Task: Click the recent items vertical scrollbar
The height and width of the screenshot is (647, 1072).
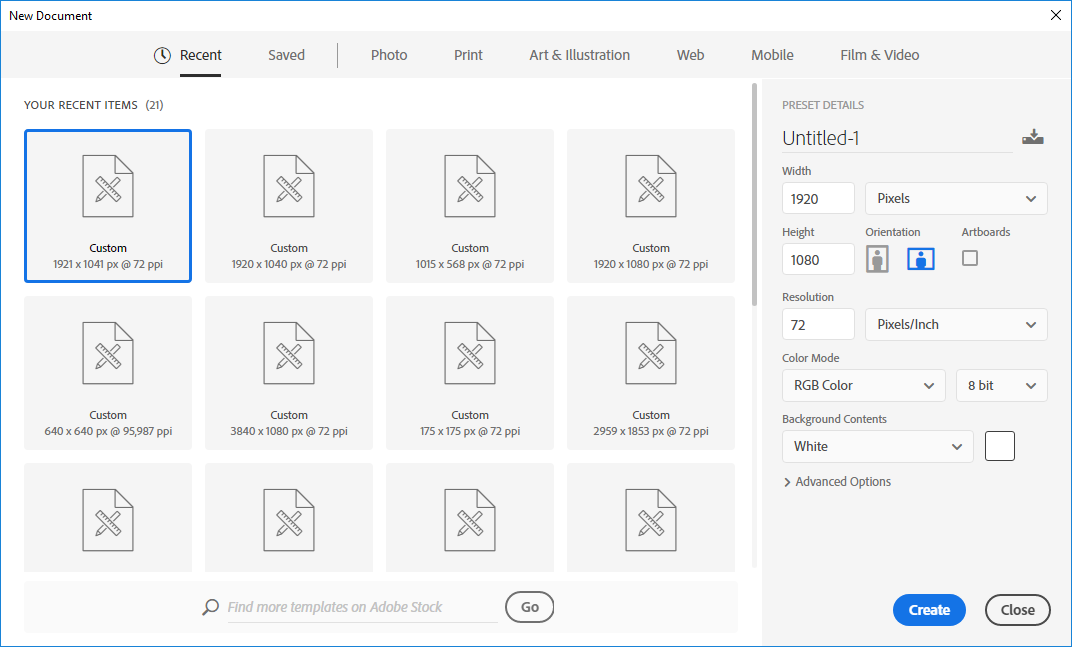Action: pyautogui.click(x=755, y=195)
